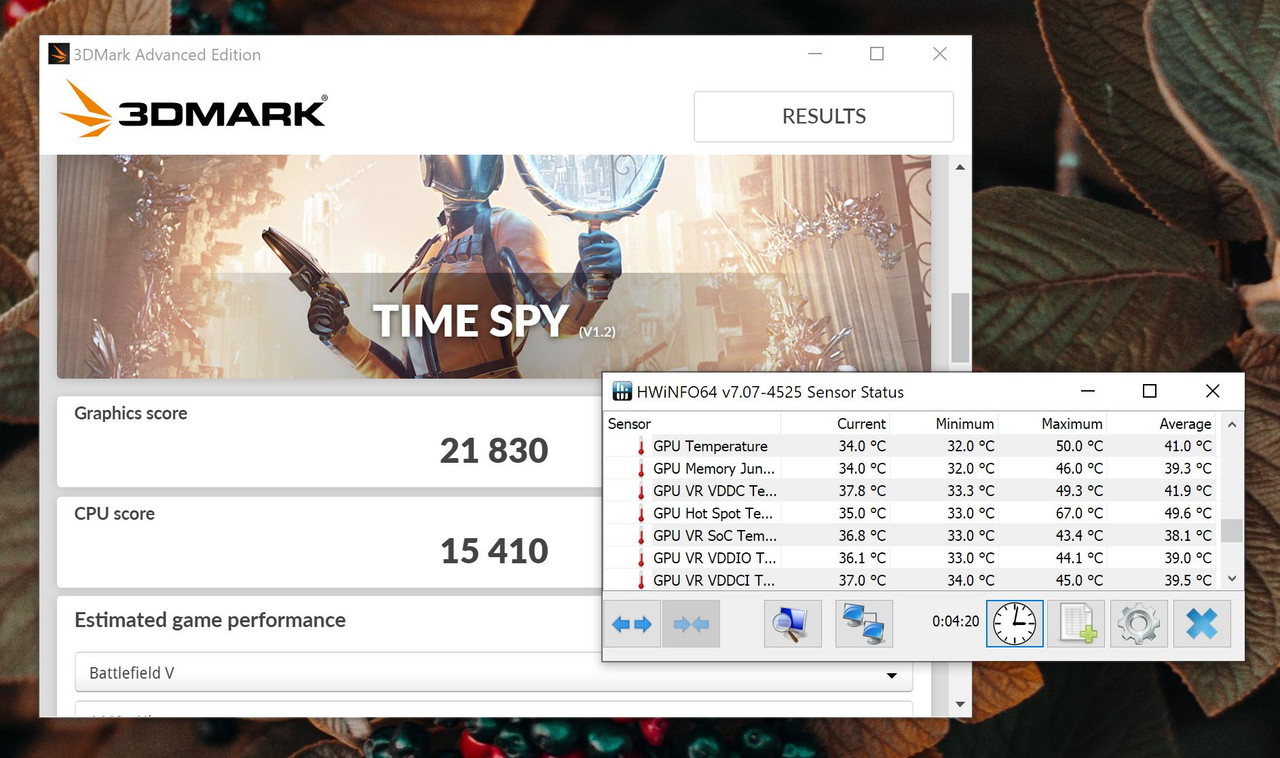
Task: Click the thermometer icon beside GPU Hot Spot Te...
Action: tap(641, 513)
